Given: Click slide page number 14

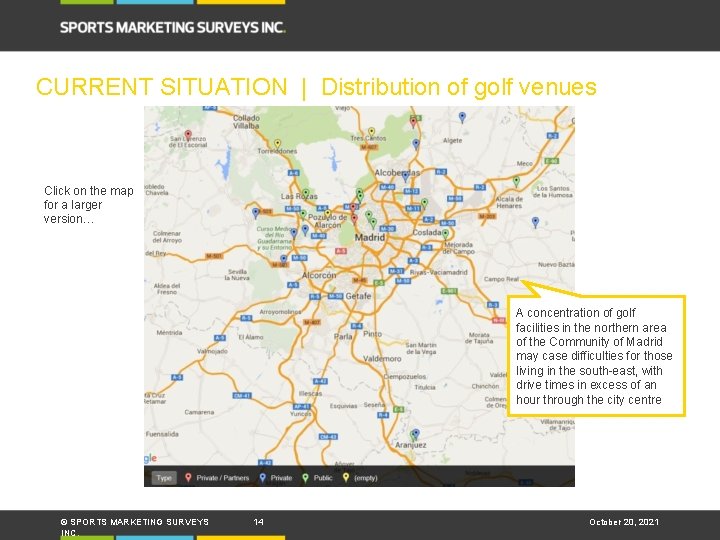Looking at the screenshot, I should [x=259, y=522].
